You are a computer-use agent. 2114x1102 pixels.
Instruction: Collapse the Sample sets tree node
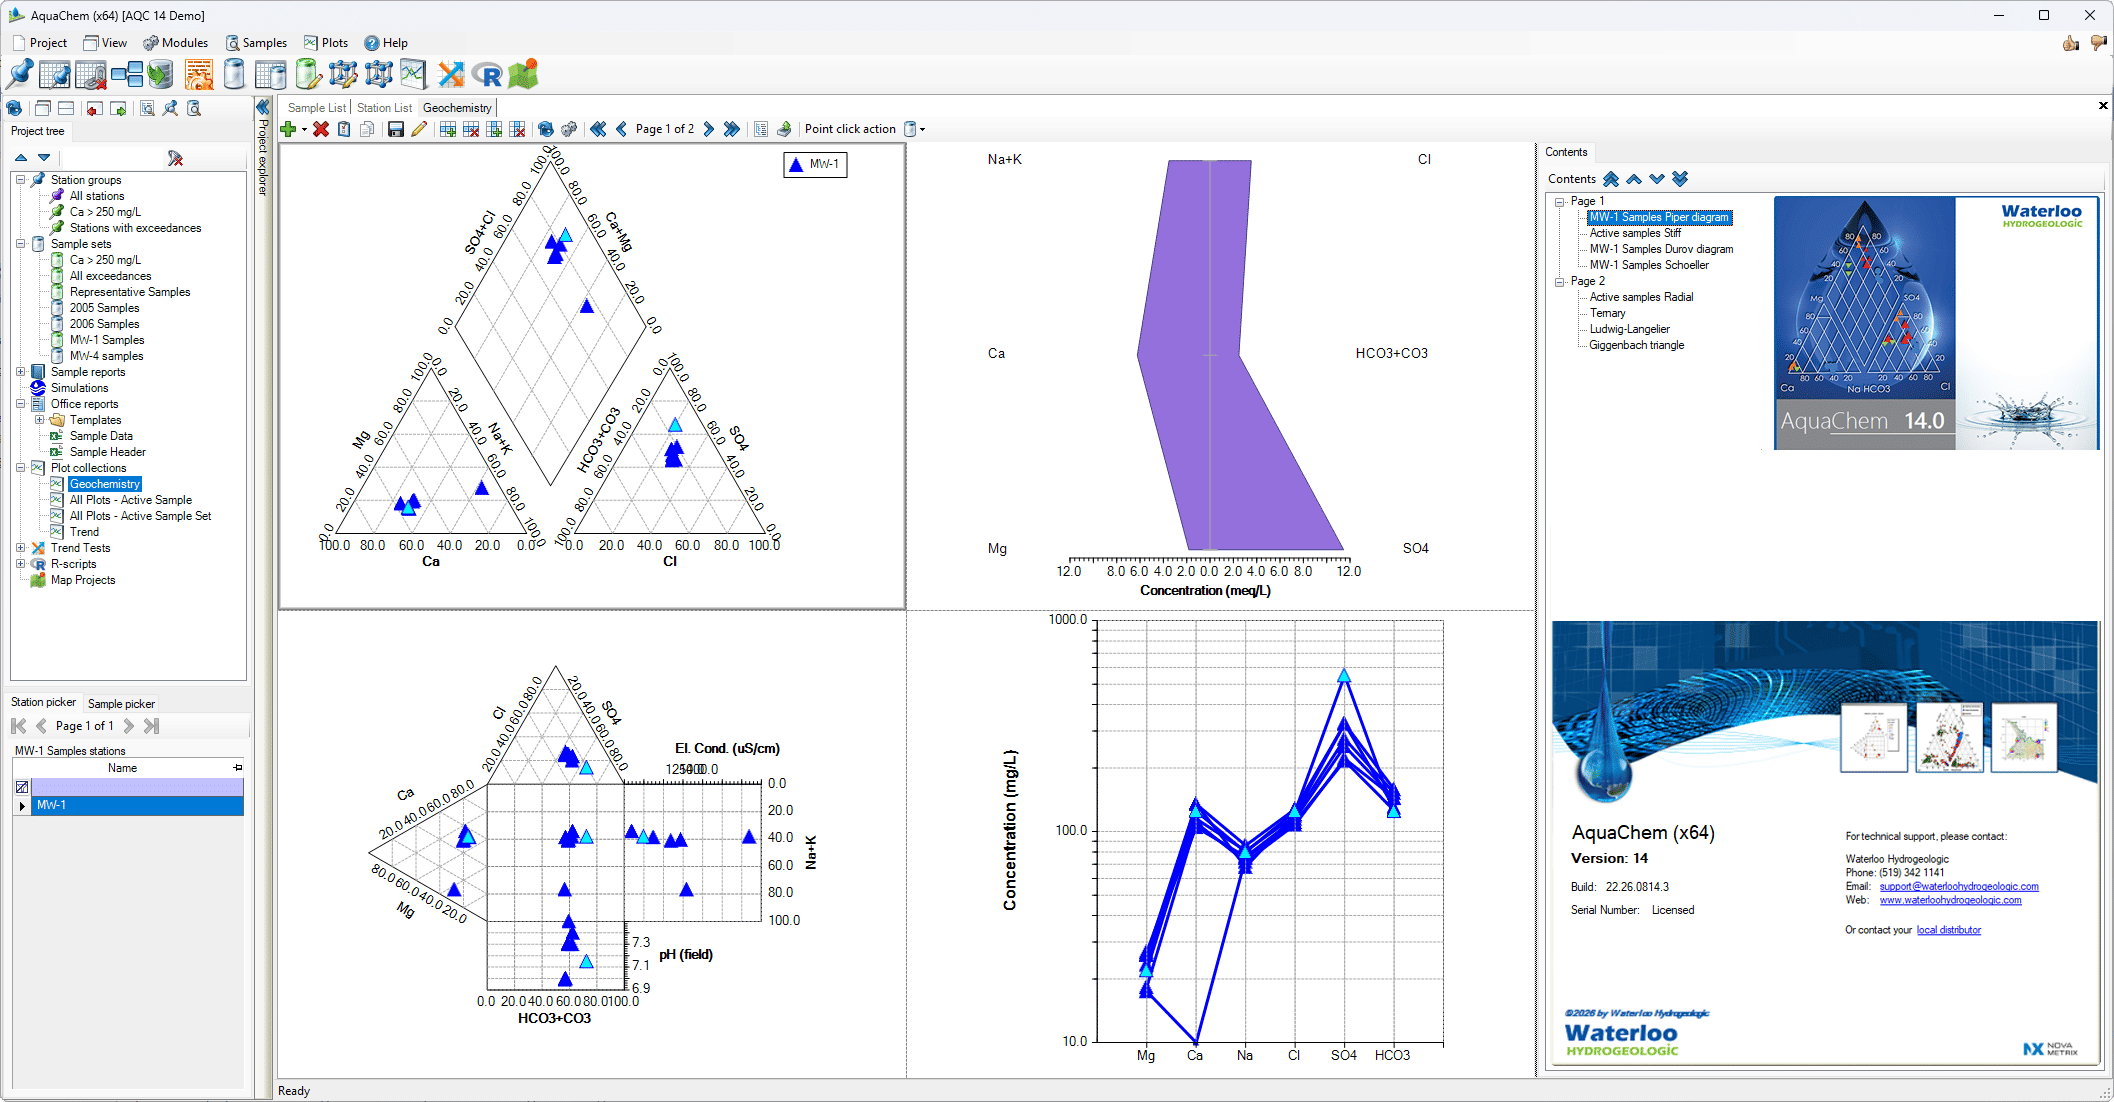(x=20, y=244)
